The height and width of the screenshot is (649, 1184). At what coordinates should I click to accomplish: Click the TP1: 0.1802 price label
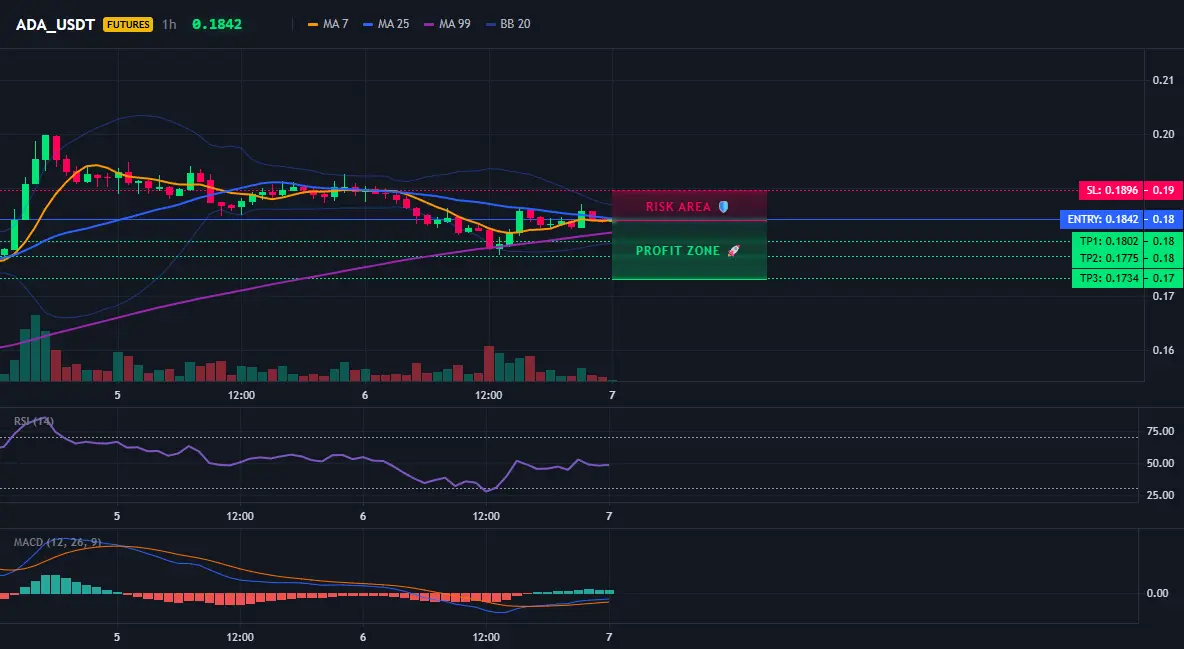(1108, 241)
